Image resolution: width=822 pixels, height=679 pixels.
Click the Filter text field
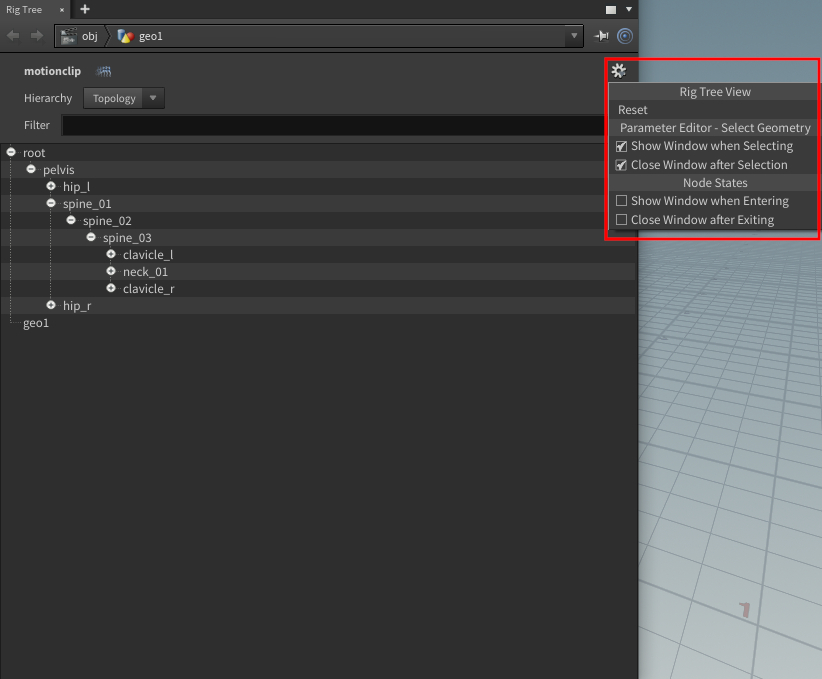click(x=340, y=125)
